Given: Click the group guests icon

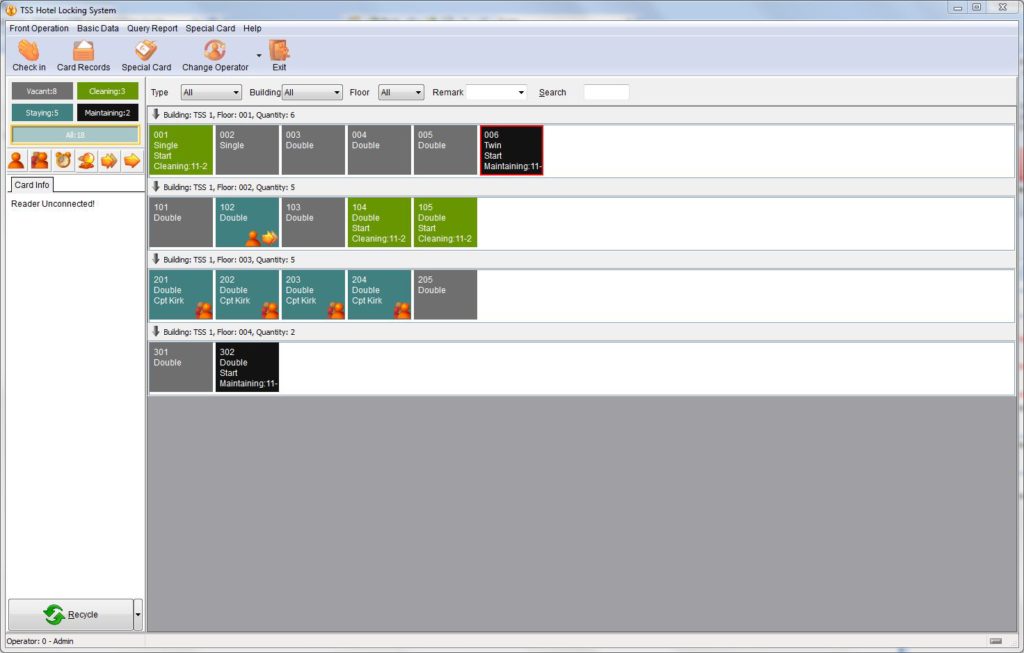Looking at the screenshot, I should click(39, 161).
